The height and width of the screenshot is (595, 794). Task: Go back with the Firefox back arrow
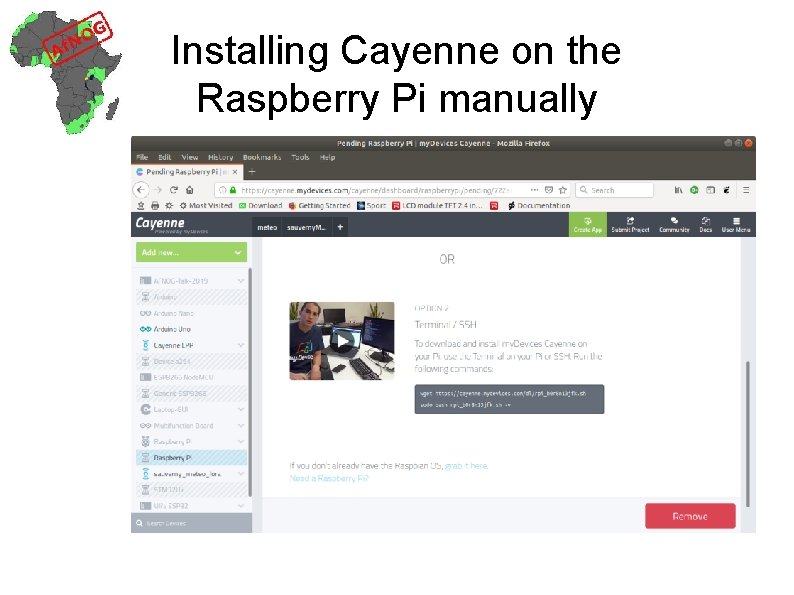click(141, 190)
